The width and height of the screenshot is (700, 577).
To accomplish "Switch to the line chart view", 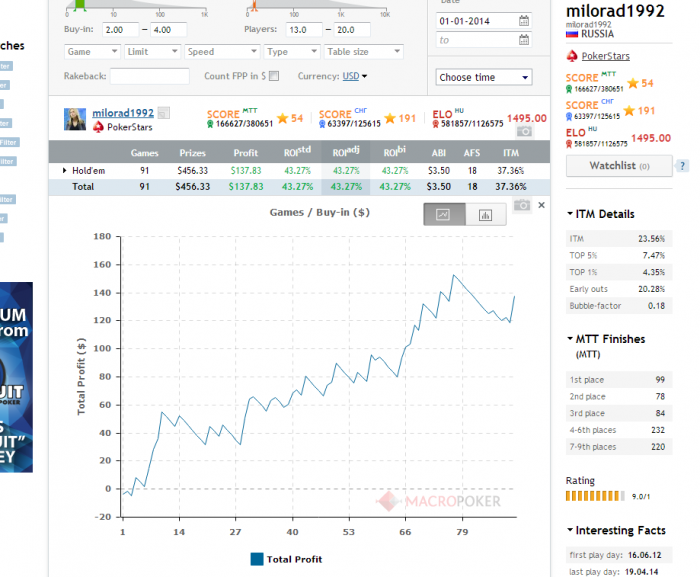I will click(444, 214).
